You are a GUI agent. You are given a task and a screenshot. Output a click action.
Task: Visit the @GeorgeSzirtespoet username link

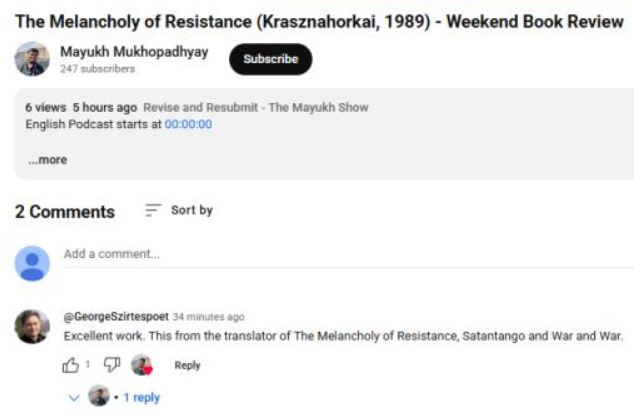[x=116, y=316]
